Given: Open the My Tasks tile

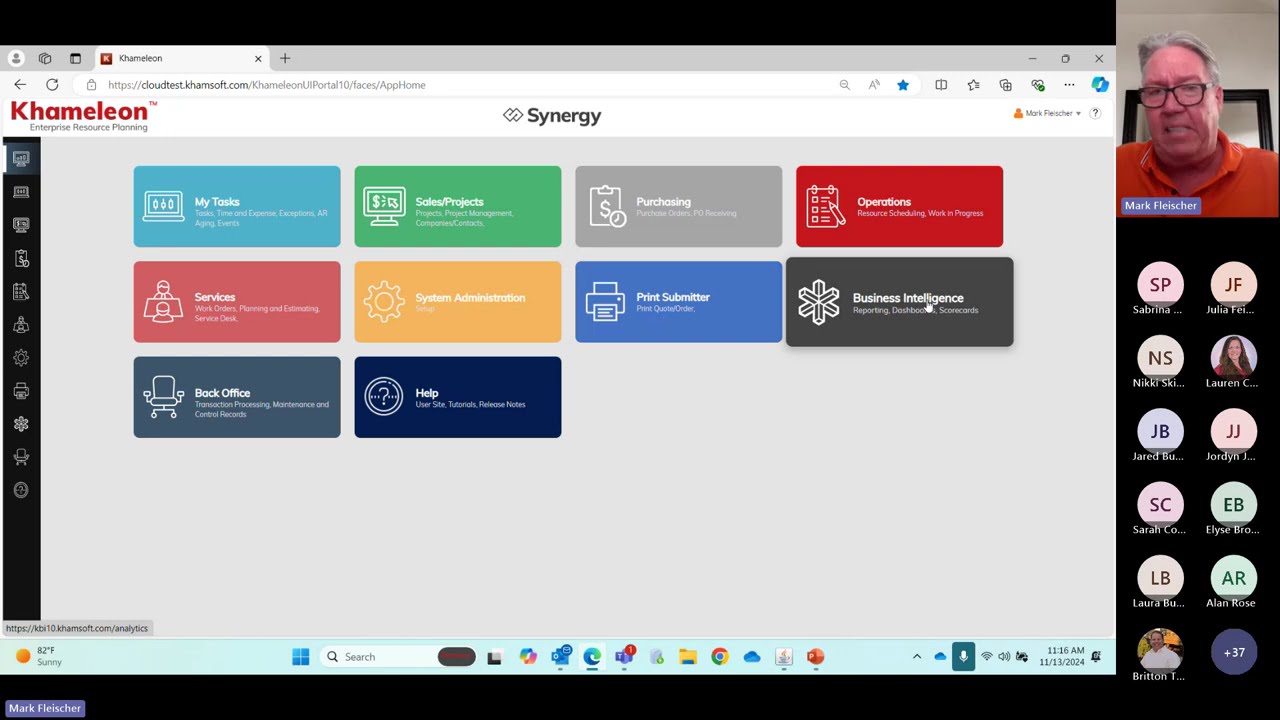Looking at the screenshot, I should 237,206.
